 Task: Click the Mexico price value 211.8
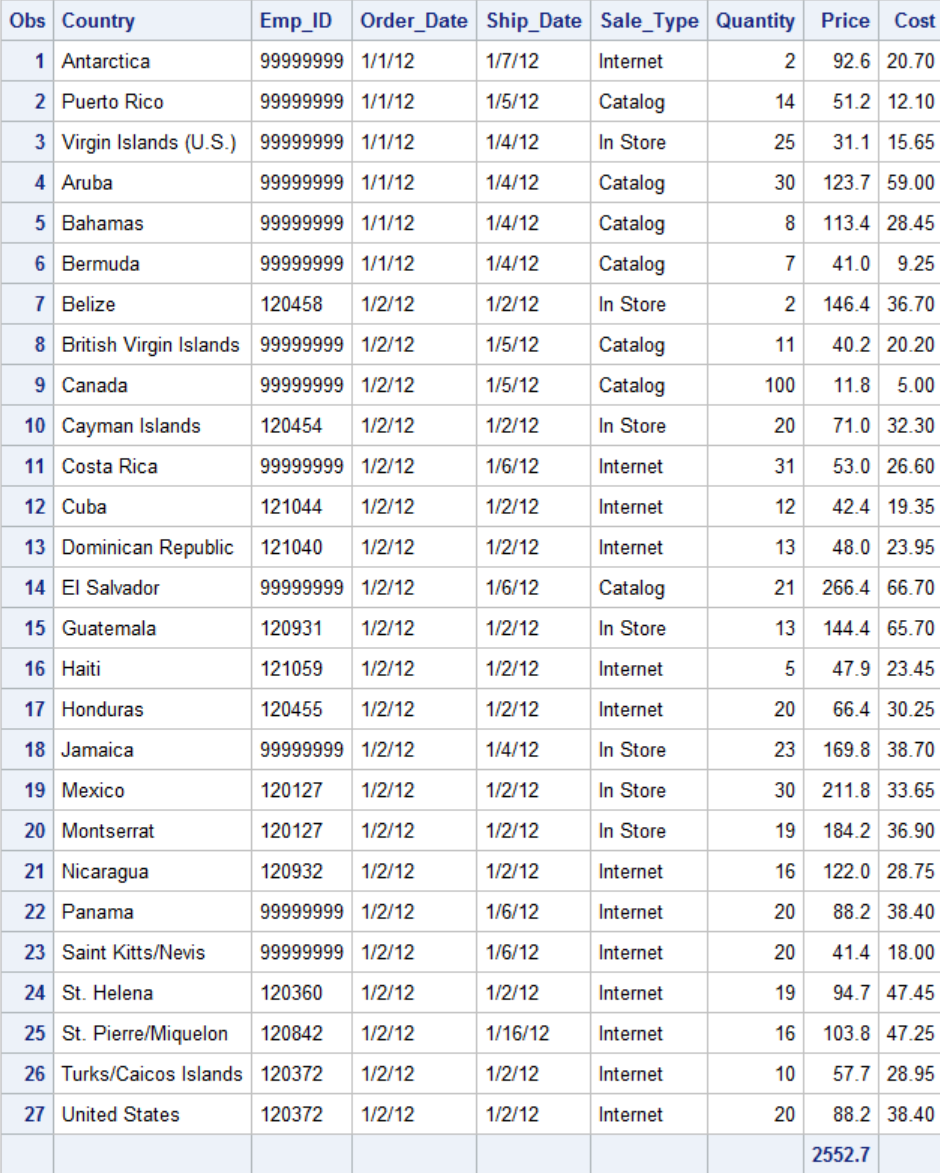coord(845,791)
